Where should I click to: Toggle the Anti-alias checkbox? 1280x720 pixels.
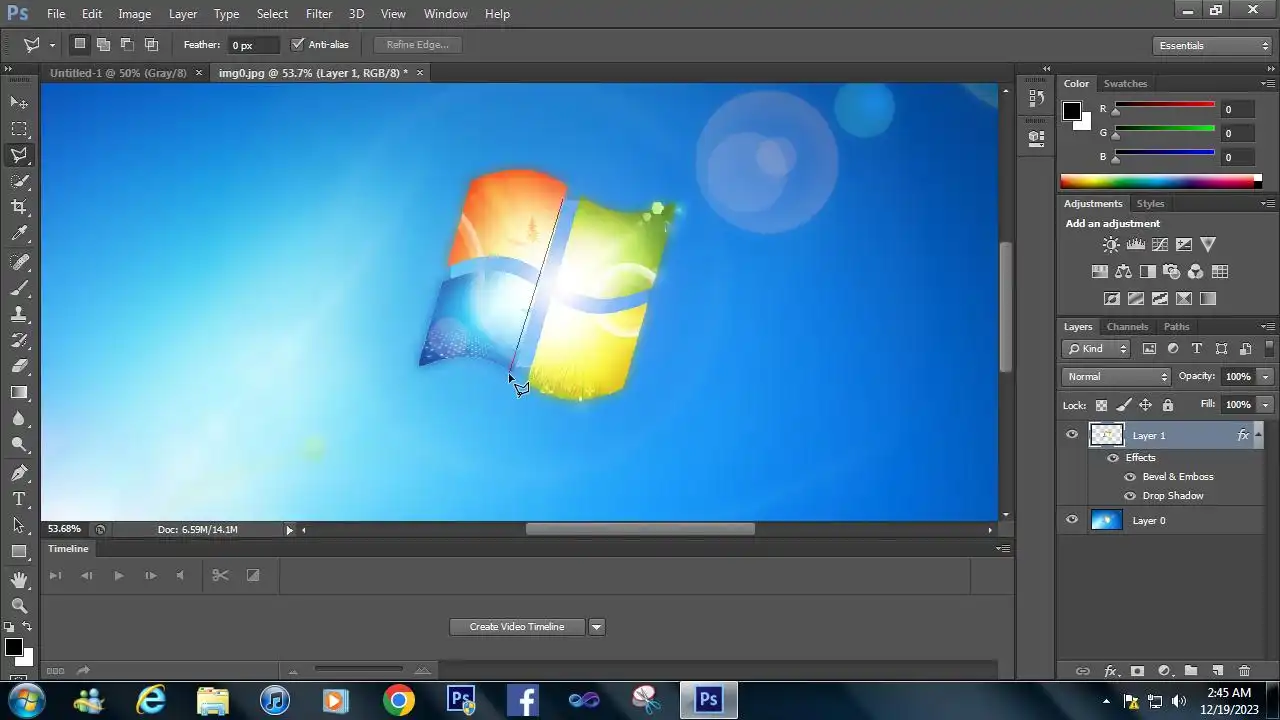(x=297, y=44)
